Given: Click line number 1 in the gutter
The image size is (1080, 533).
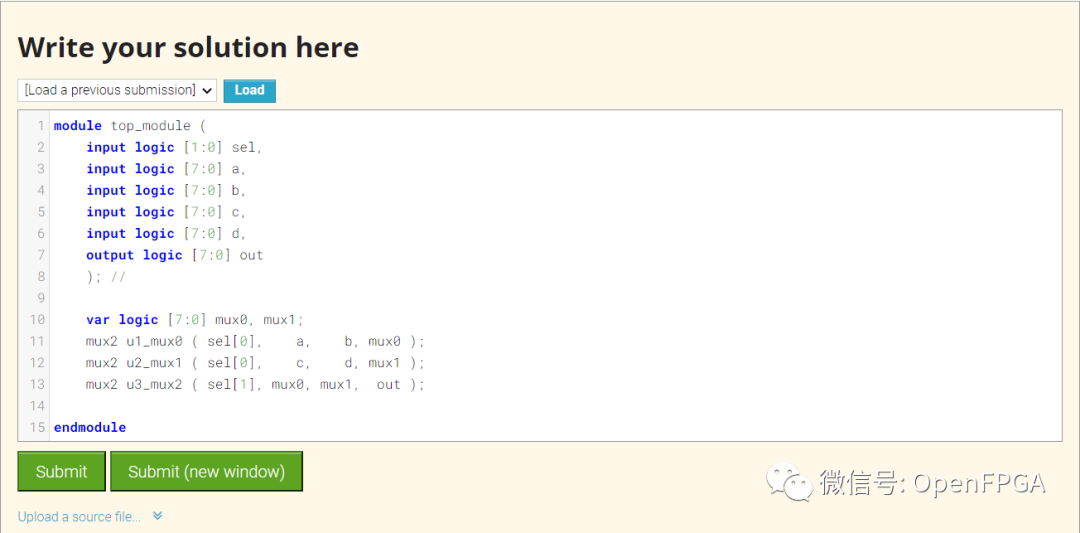Looking at the screenshot, I should 41,126.
